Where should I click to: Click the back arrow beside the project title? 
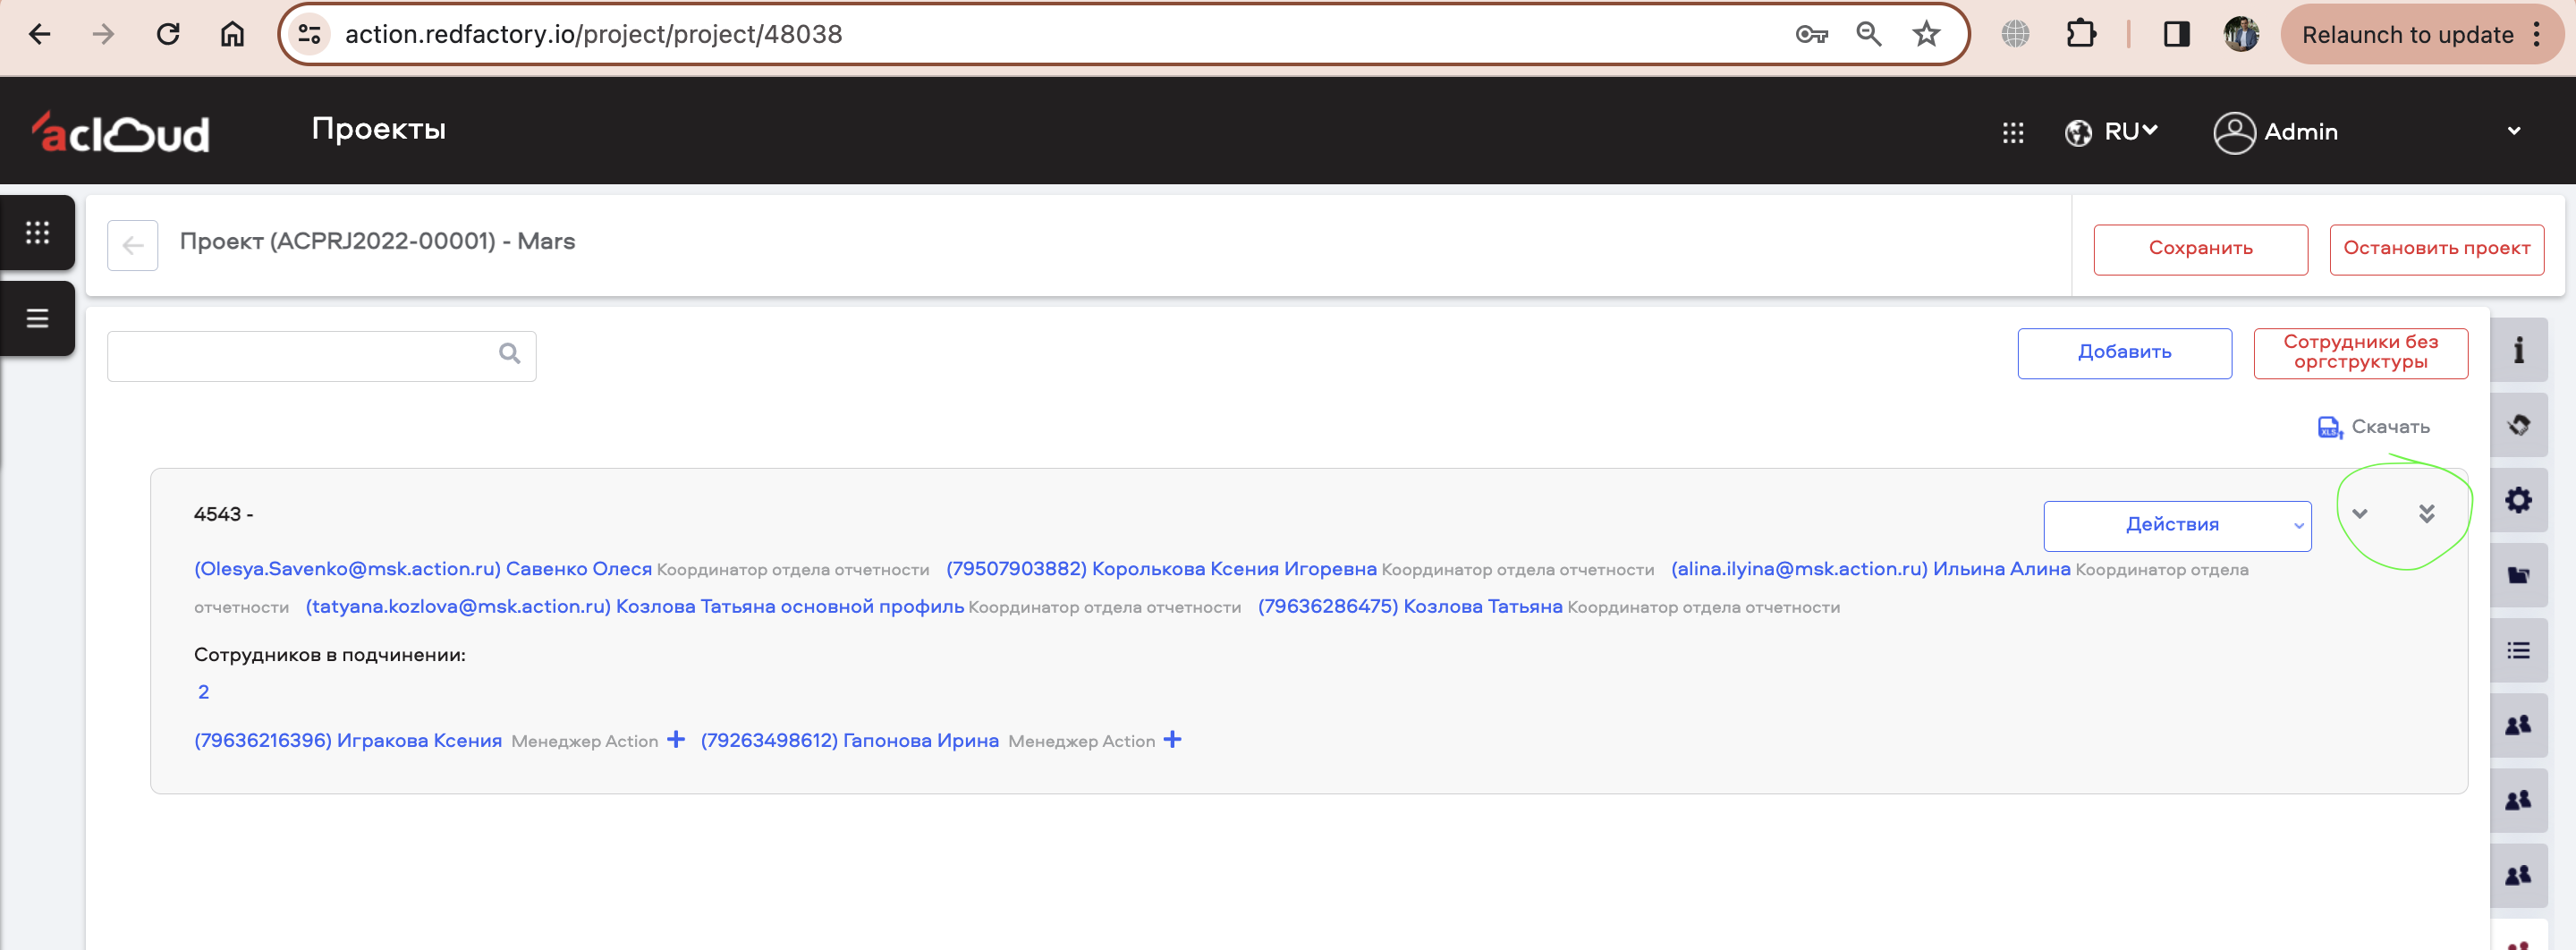coord(133,245)
